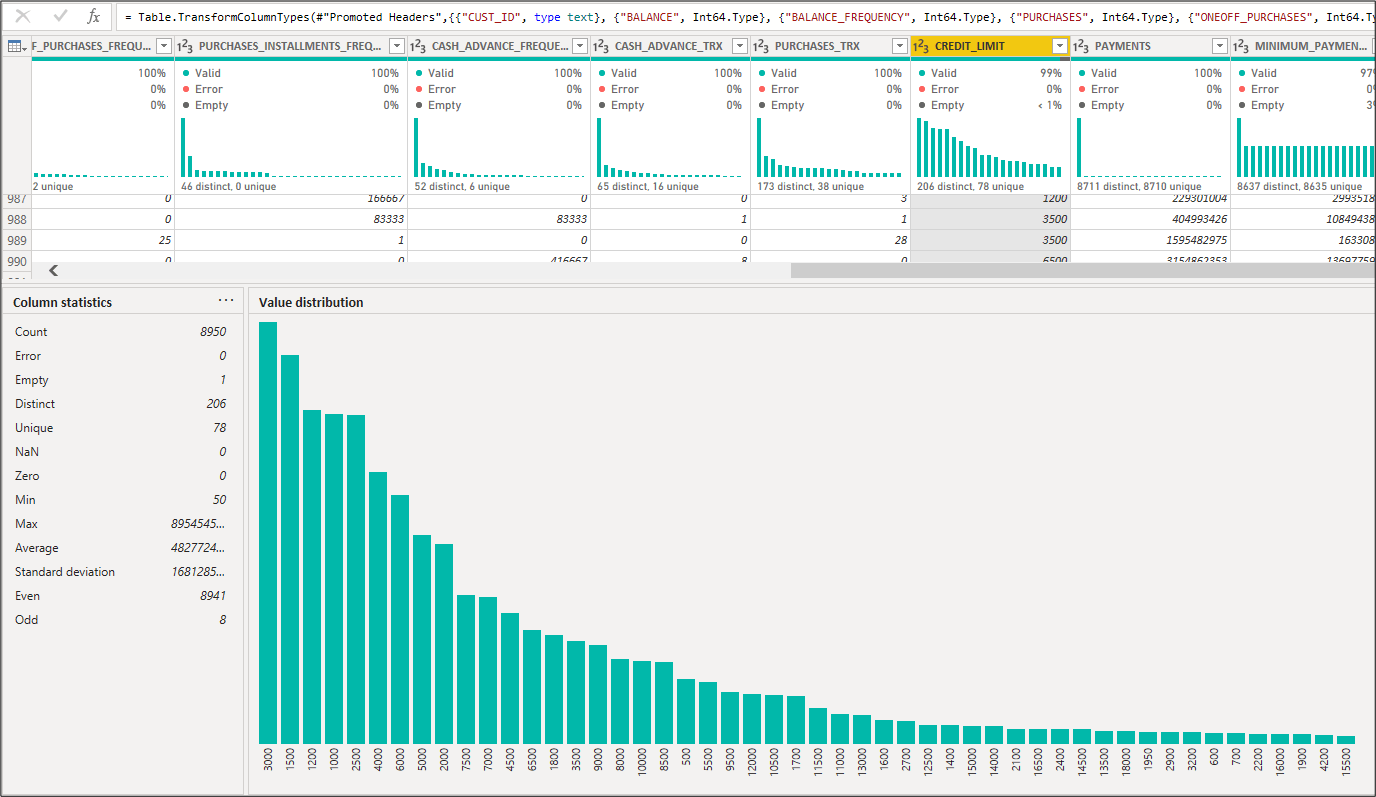Click the horizontal scrollbar thumb of the data grid
The image size is (1376, 797).
click(x=1080, y=270)
